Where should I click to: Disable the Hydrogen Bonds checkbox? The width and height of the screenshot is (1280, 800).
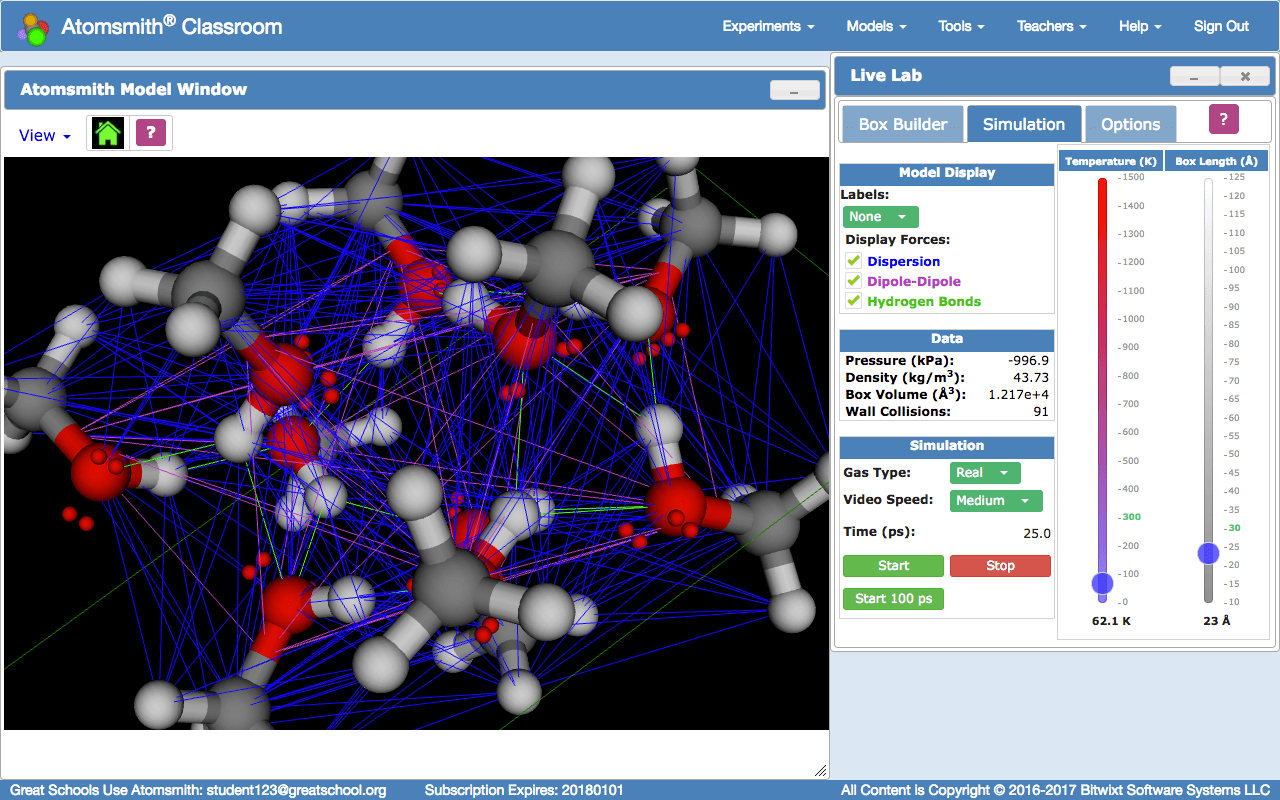click(854, 301)
